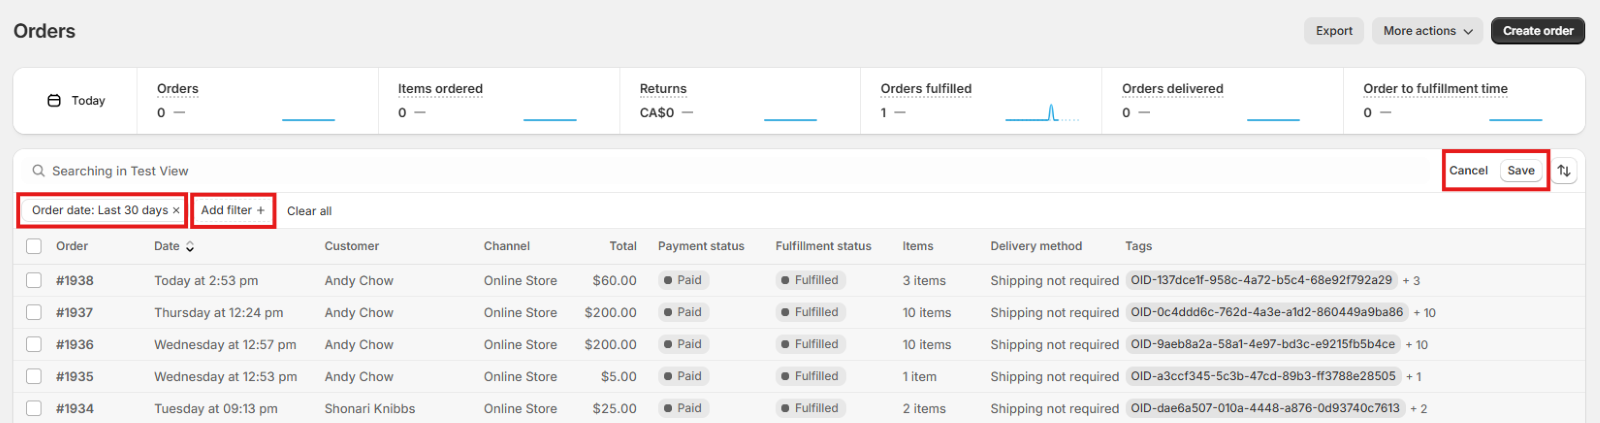This screenshot has height=423, width=1600.
Task: Tick the checkbox for order #1934
Action: pyautogui.click(x=34, y=409)
